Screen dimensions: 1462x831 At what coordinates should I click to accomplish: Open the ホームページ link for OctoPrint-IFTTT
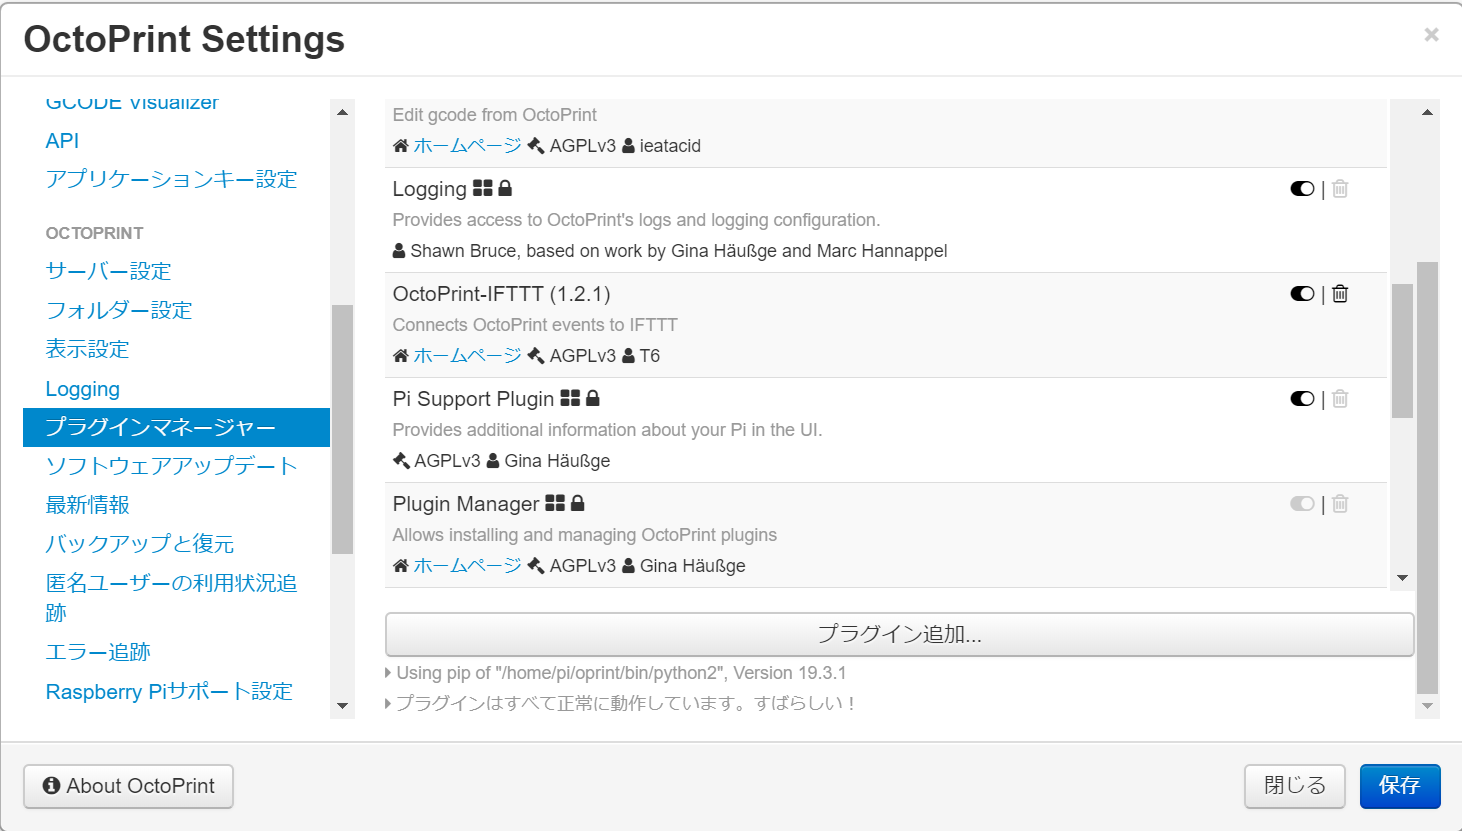pyautogui.click(x=467, y=356)
